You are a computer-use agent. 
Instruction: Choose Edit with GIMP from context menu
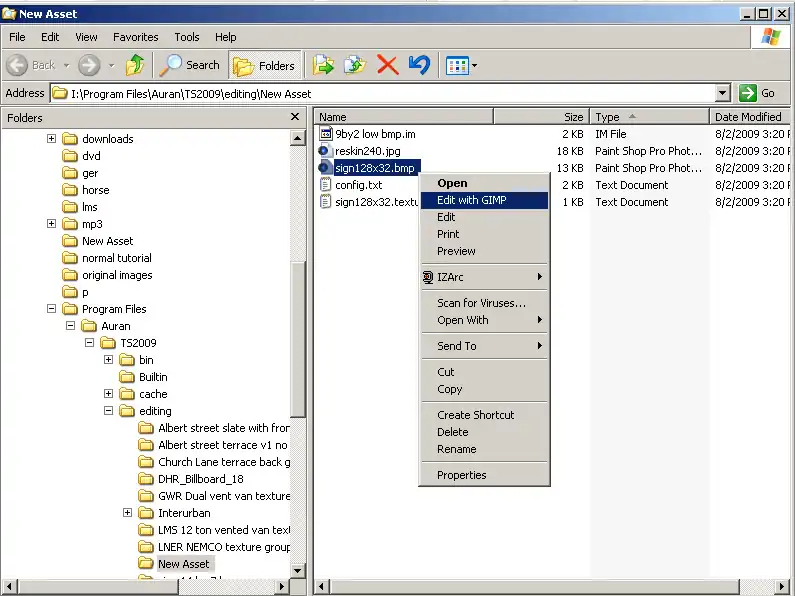pyautogui.click(x=471, y=200)
